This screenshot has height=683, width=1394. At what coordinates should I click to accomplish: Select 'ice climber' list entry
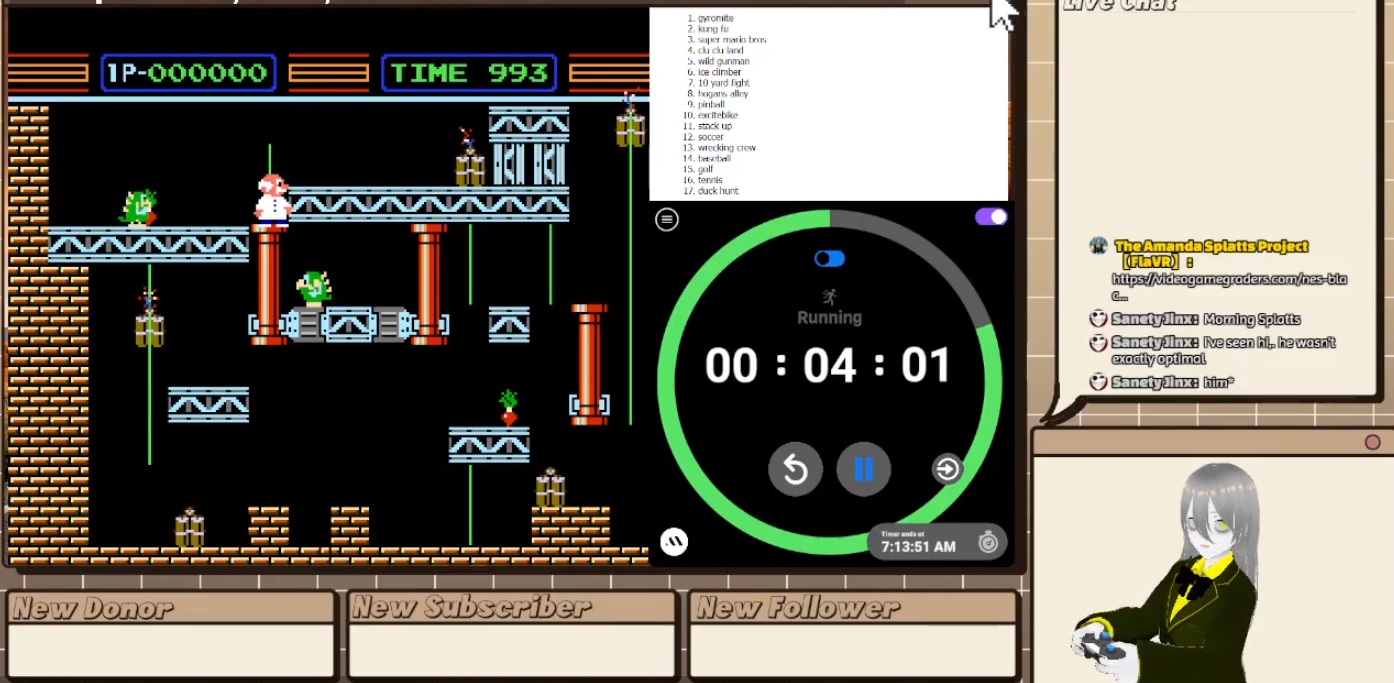[x=719, y=72]
